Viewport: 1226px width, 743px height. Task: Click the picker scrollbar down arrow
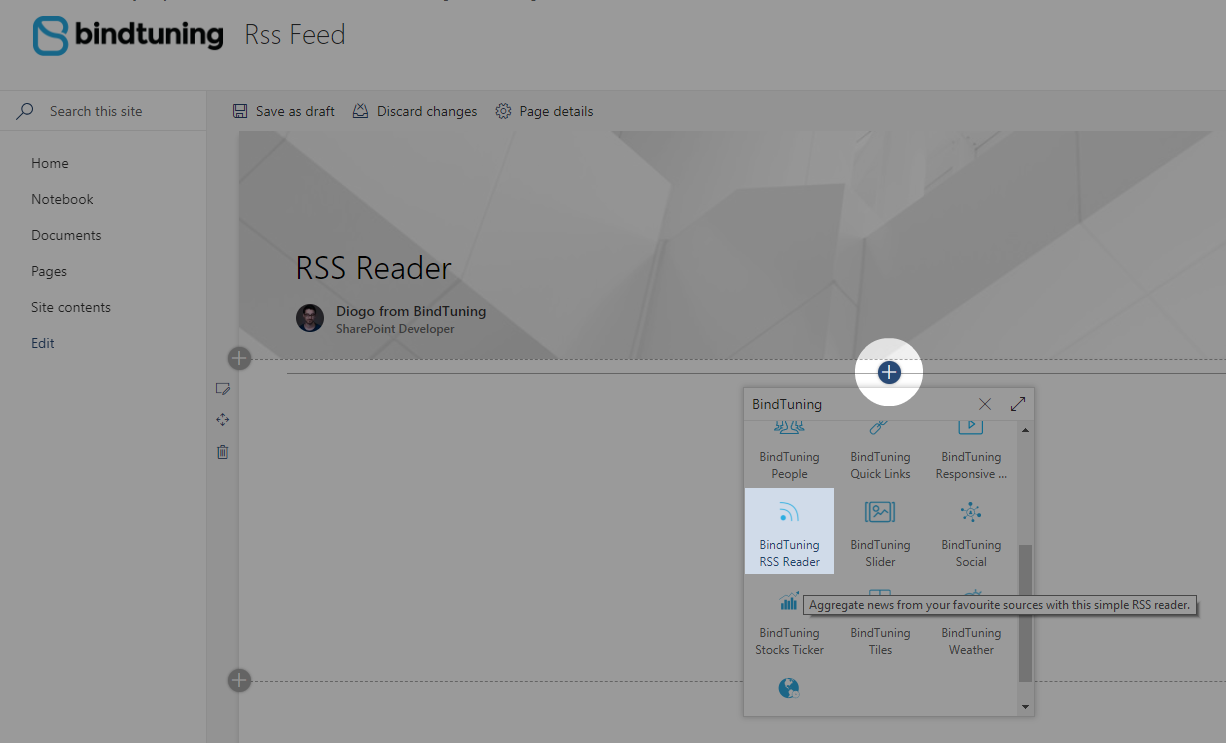(1025, 707)
